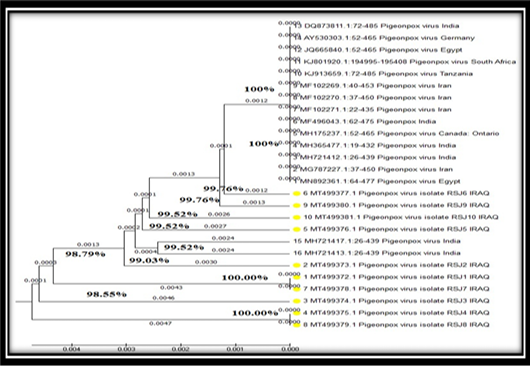Click the 0.0043 branch length value
Image resolution: width=530 pixels, height=366 pixels.
click(x=171, y=288)
